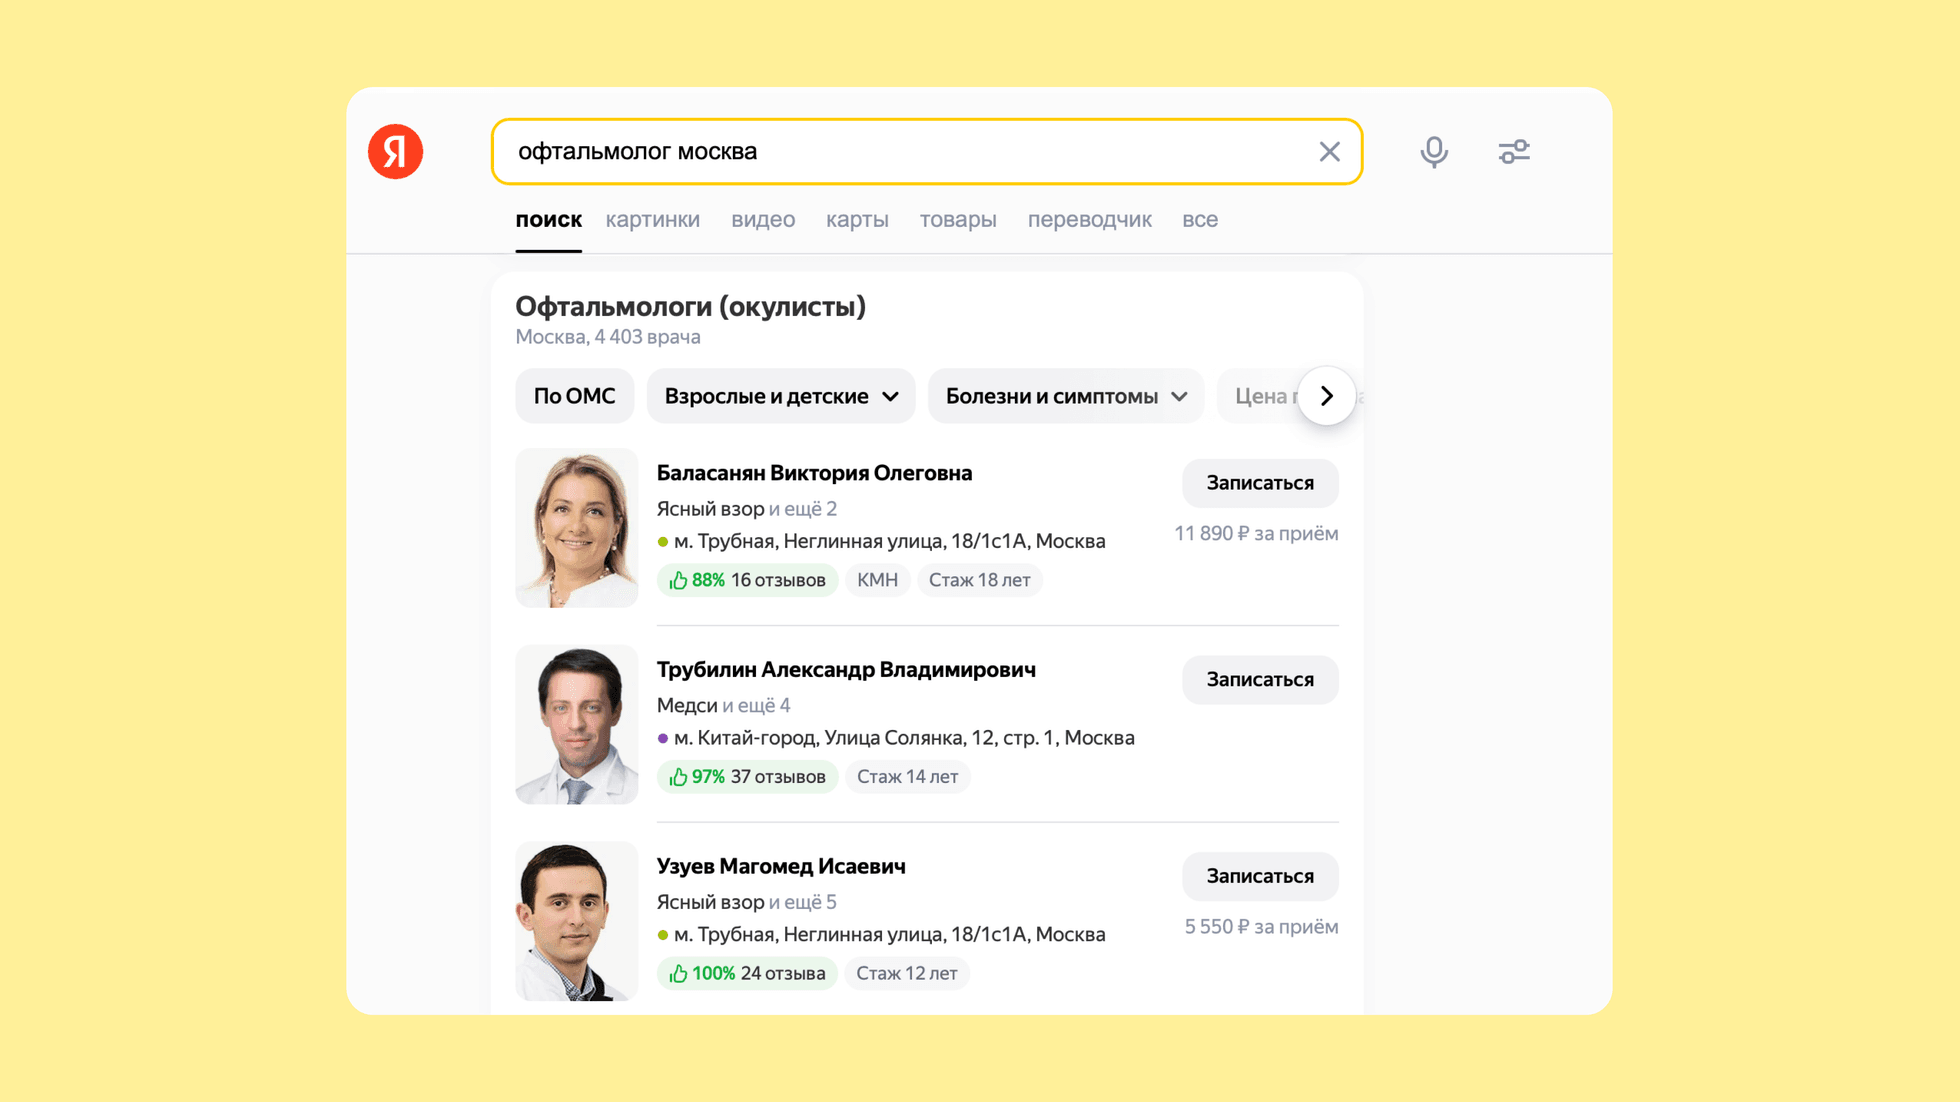Open the Медси clinic link
1960x1102 pixels.
point(687,706)
